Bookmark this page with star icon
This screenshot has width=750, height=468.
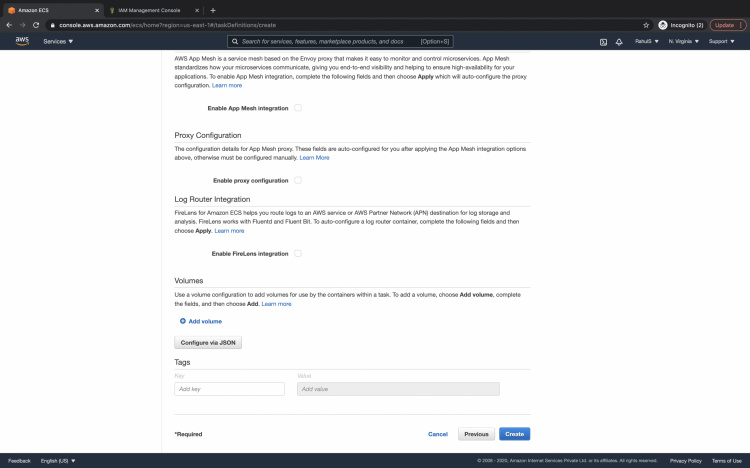[x=646, y=24]
